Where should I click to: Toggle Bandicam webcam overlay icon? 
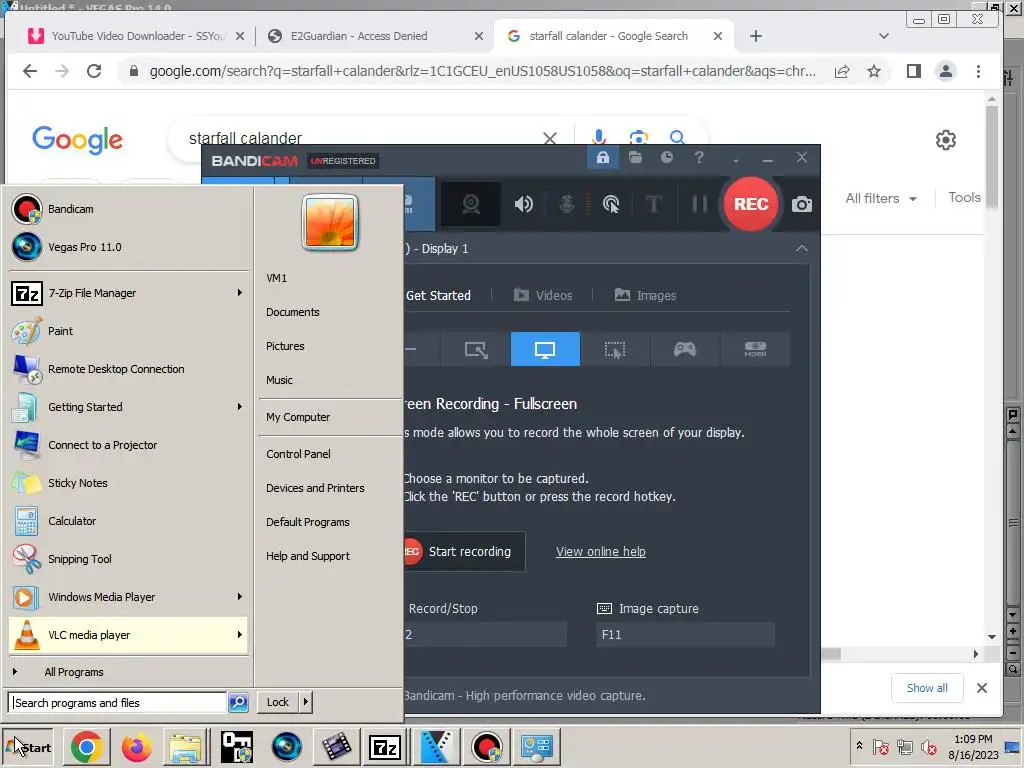471,204
